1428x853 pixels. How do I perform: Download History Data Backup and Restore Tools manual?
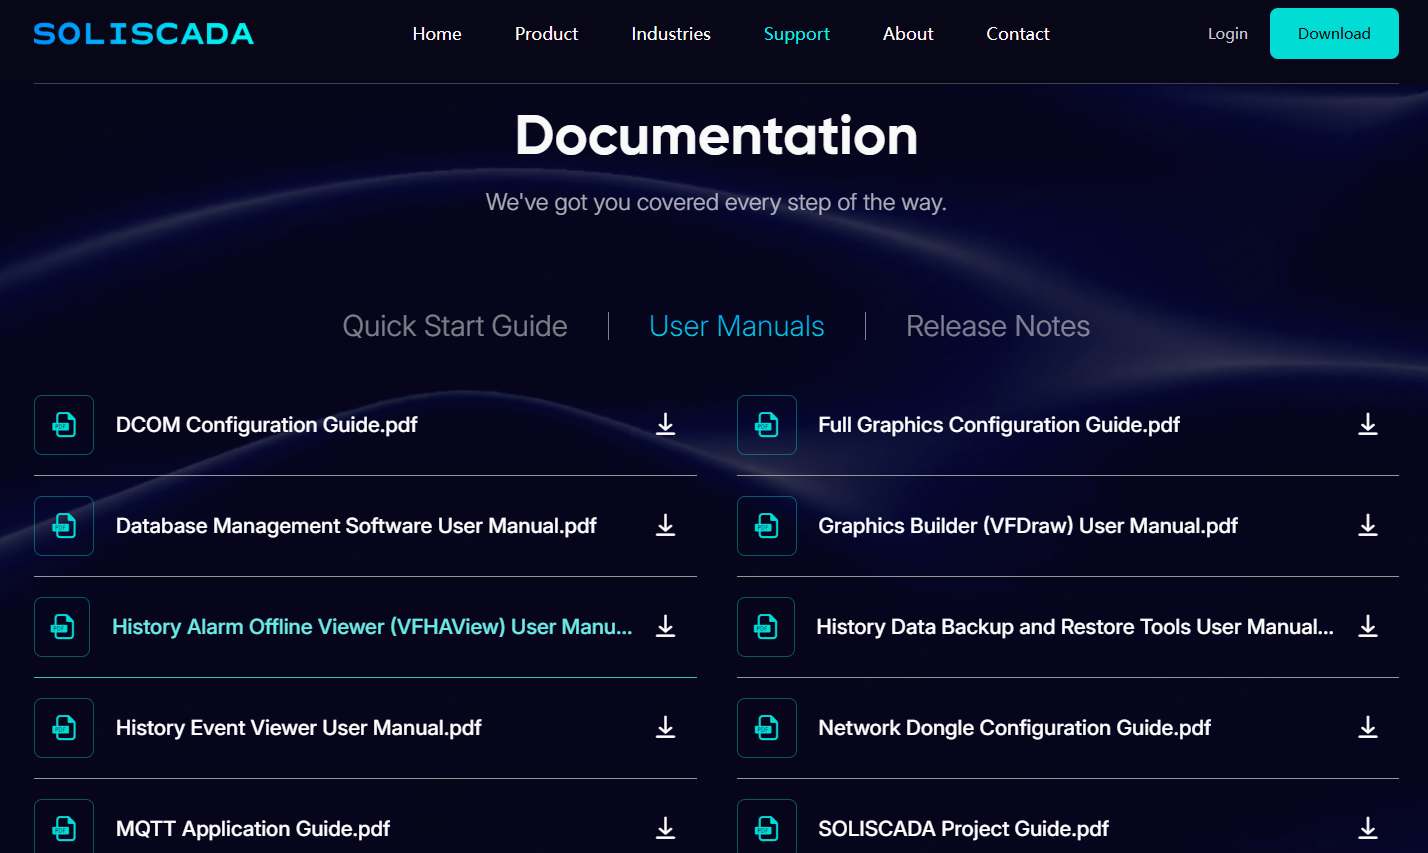tap(1368, 627)
